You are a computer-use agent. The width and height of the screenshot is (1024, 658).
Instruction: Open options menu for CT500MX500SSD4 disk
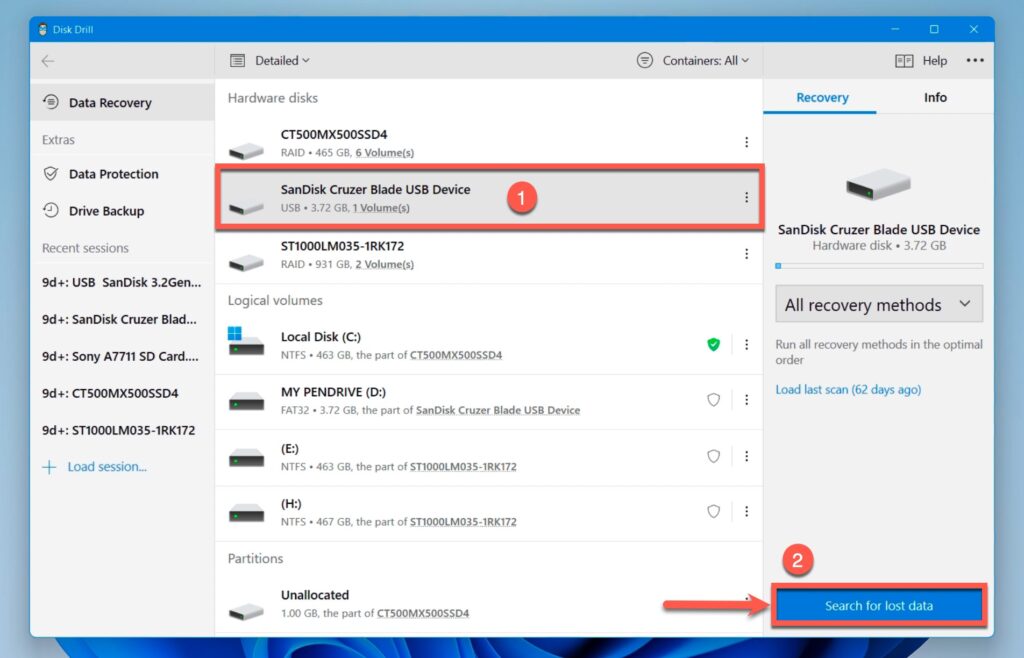pos(747,143)
